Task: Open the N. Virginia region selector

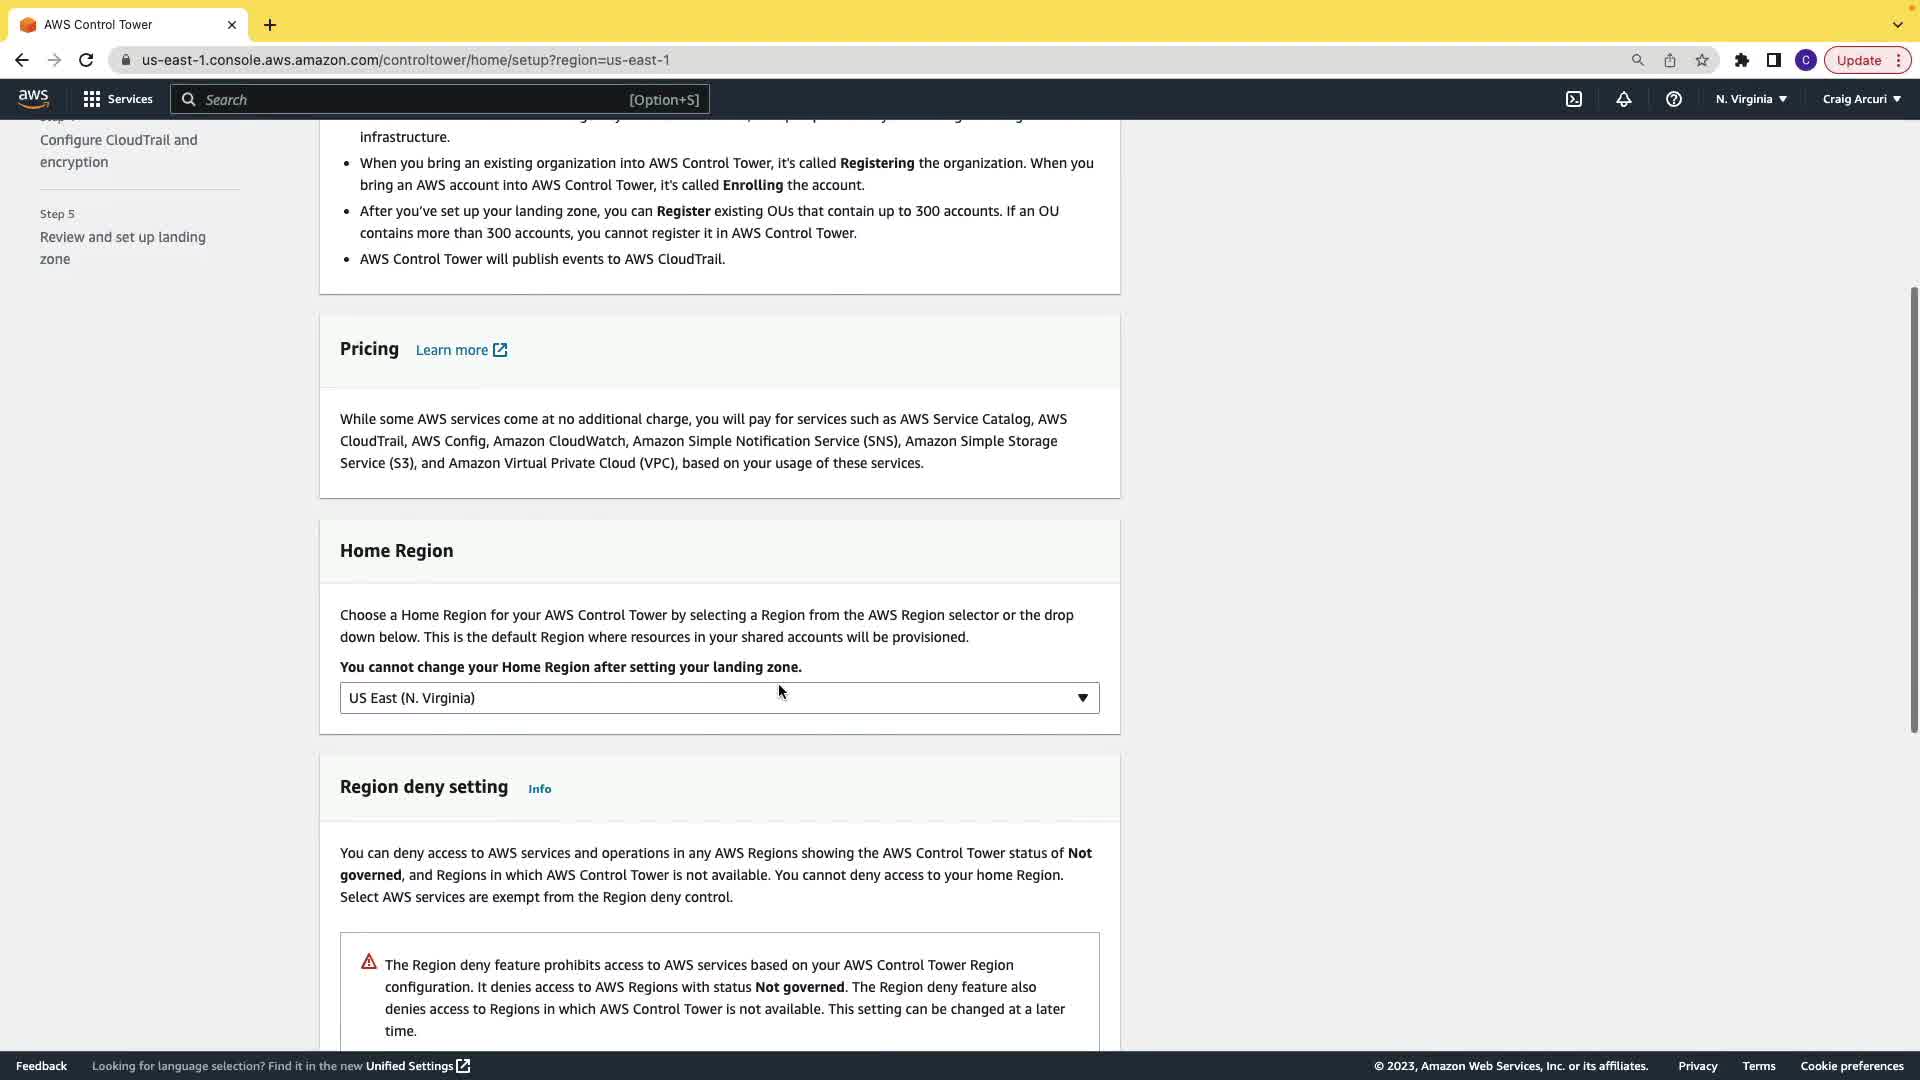Action: 1751,99
